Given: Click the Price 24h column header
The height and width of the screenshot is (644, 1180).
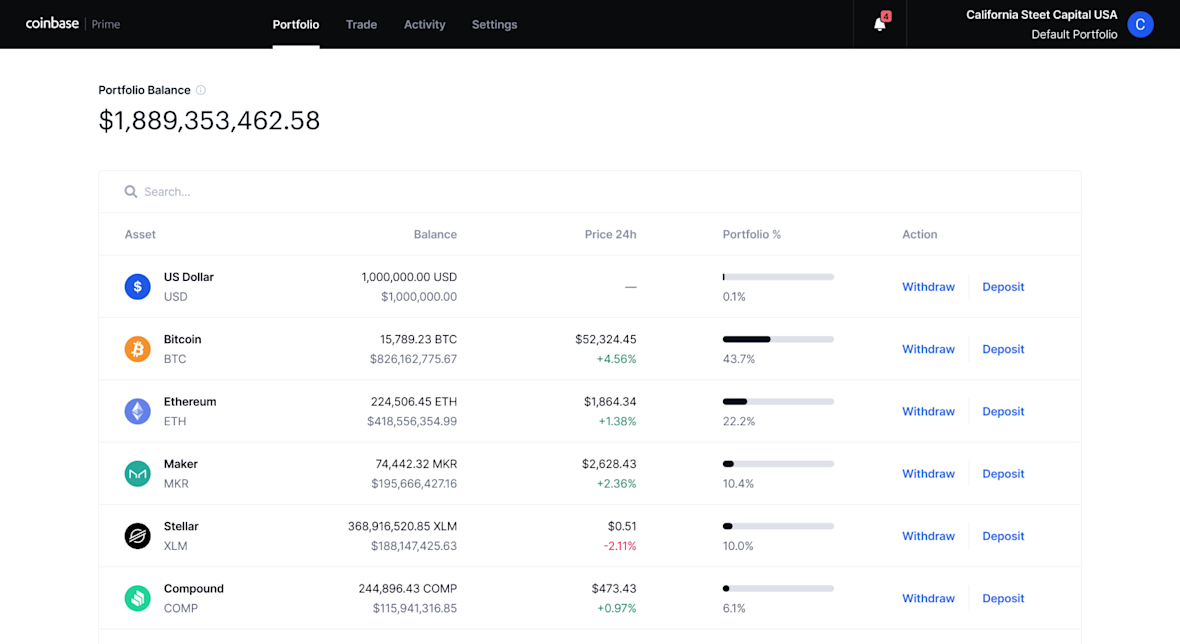Looking at the screenshot, I should [x=610, y=234].
